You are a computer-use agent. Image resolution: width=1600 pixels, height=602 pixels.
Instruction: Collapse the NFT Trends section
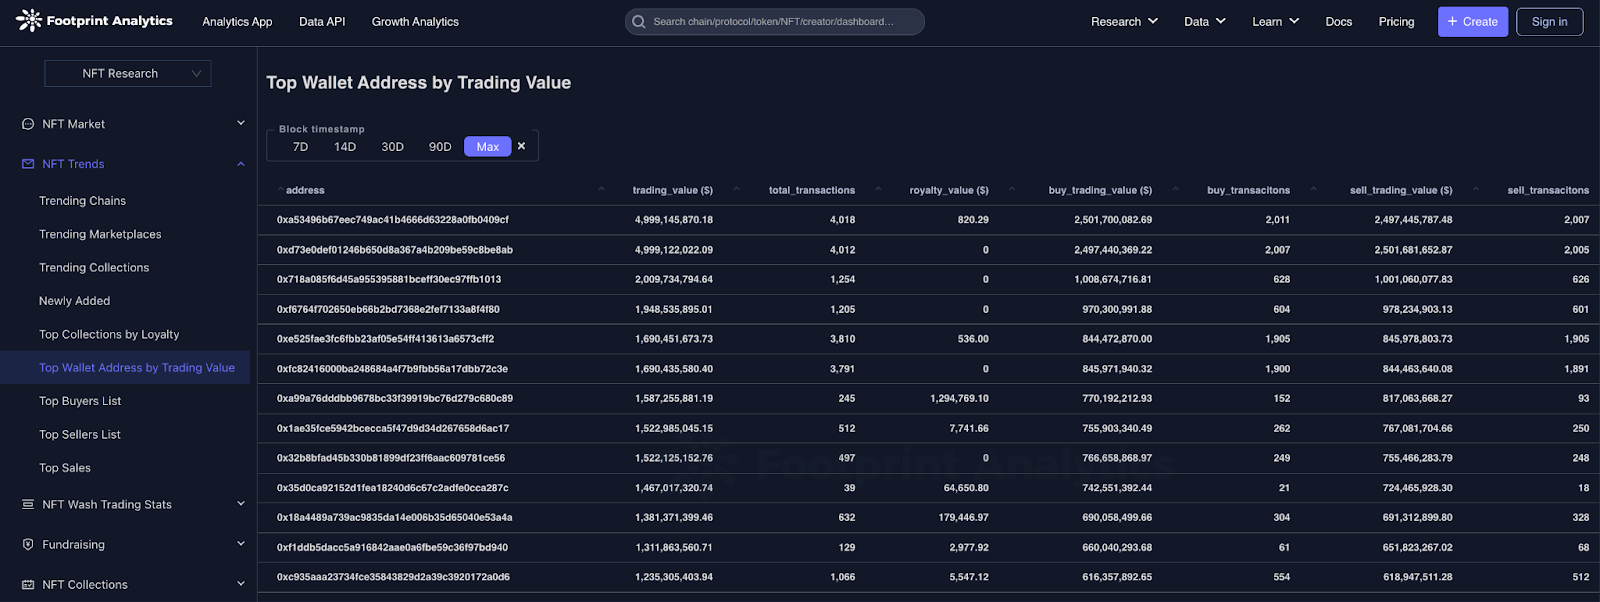pos(240,164)
